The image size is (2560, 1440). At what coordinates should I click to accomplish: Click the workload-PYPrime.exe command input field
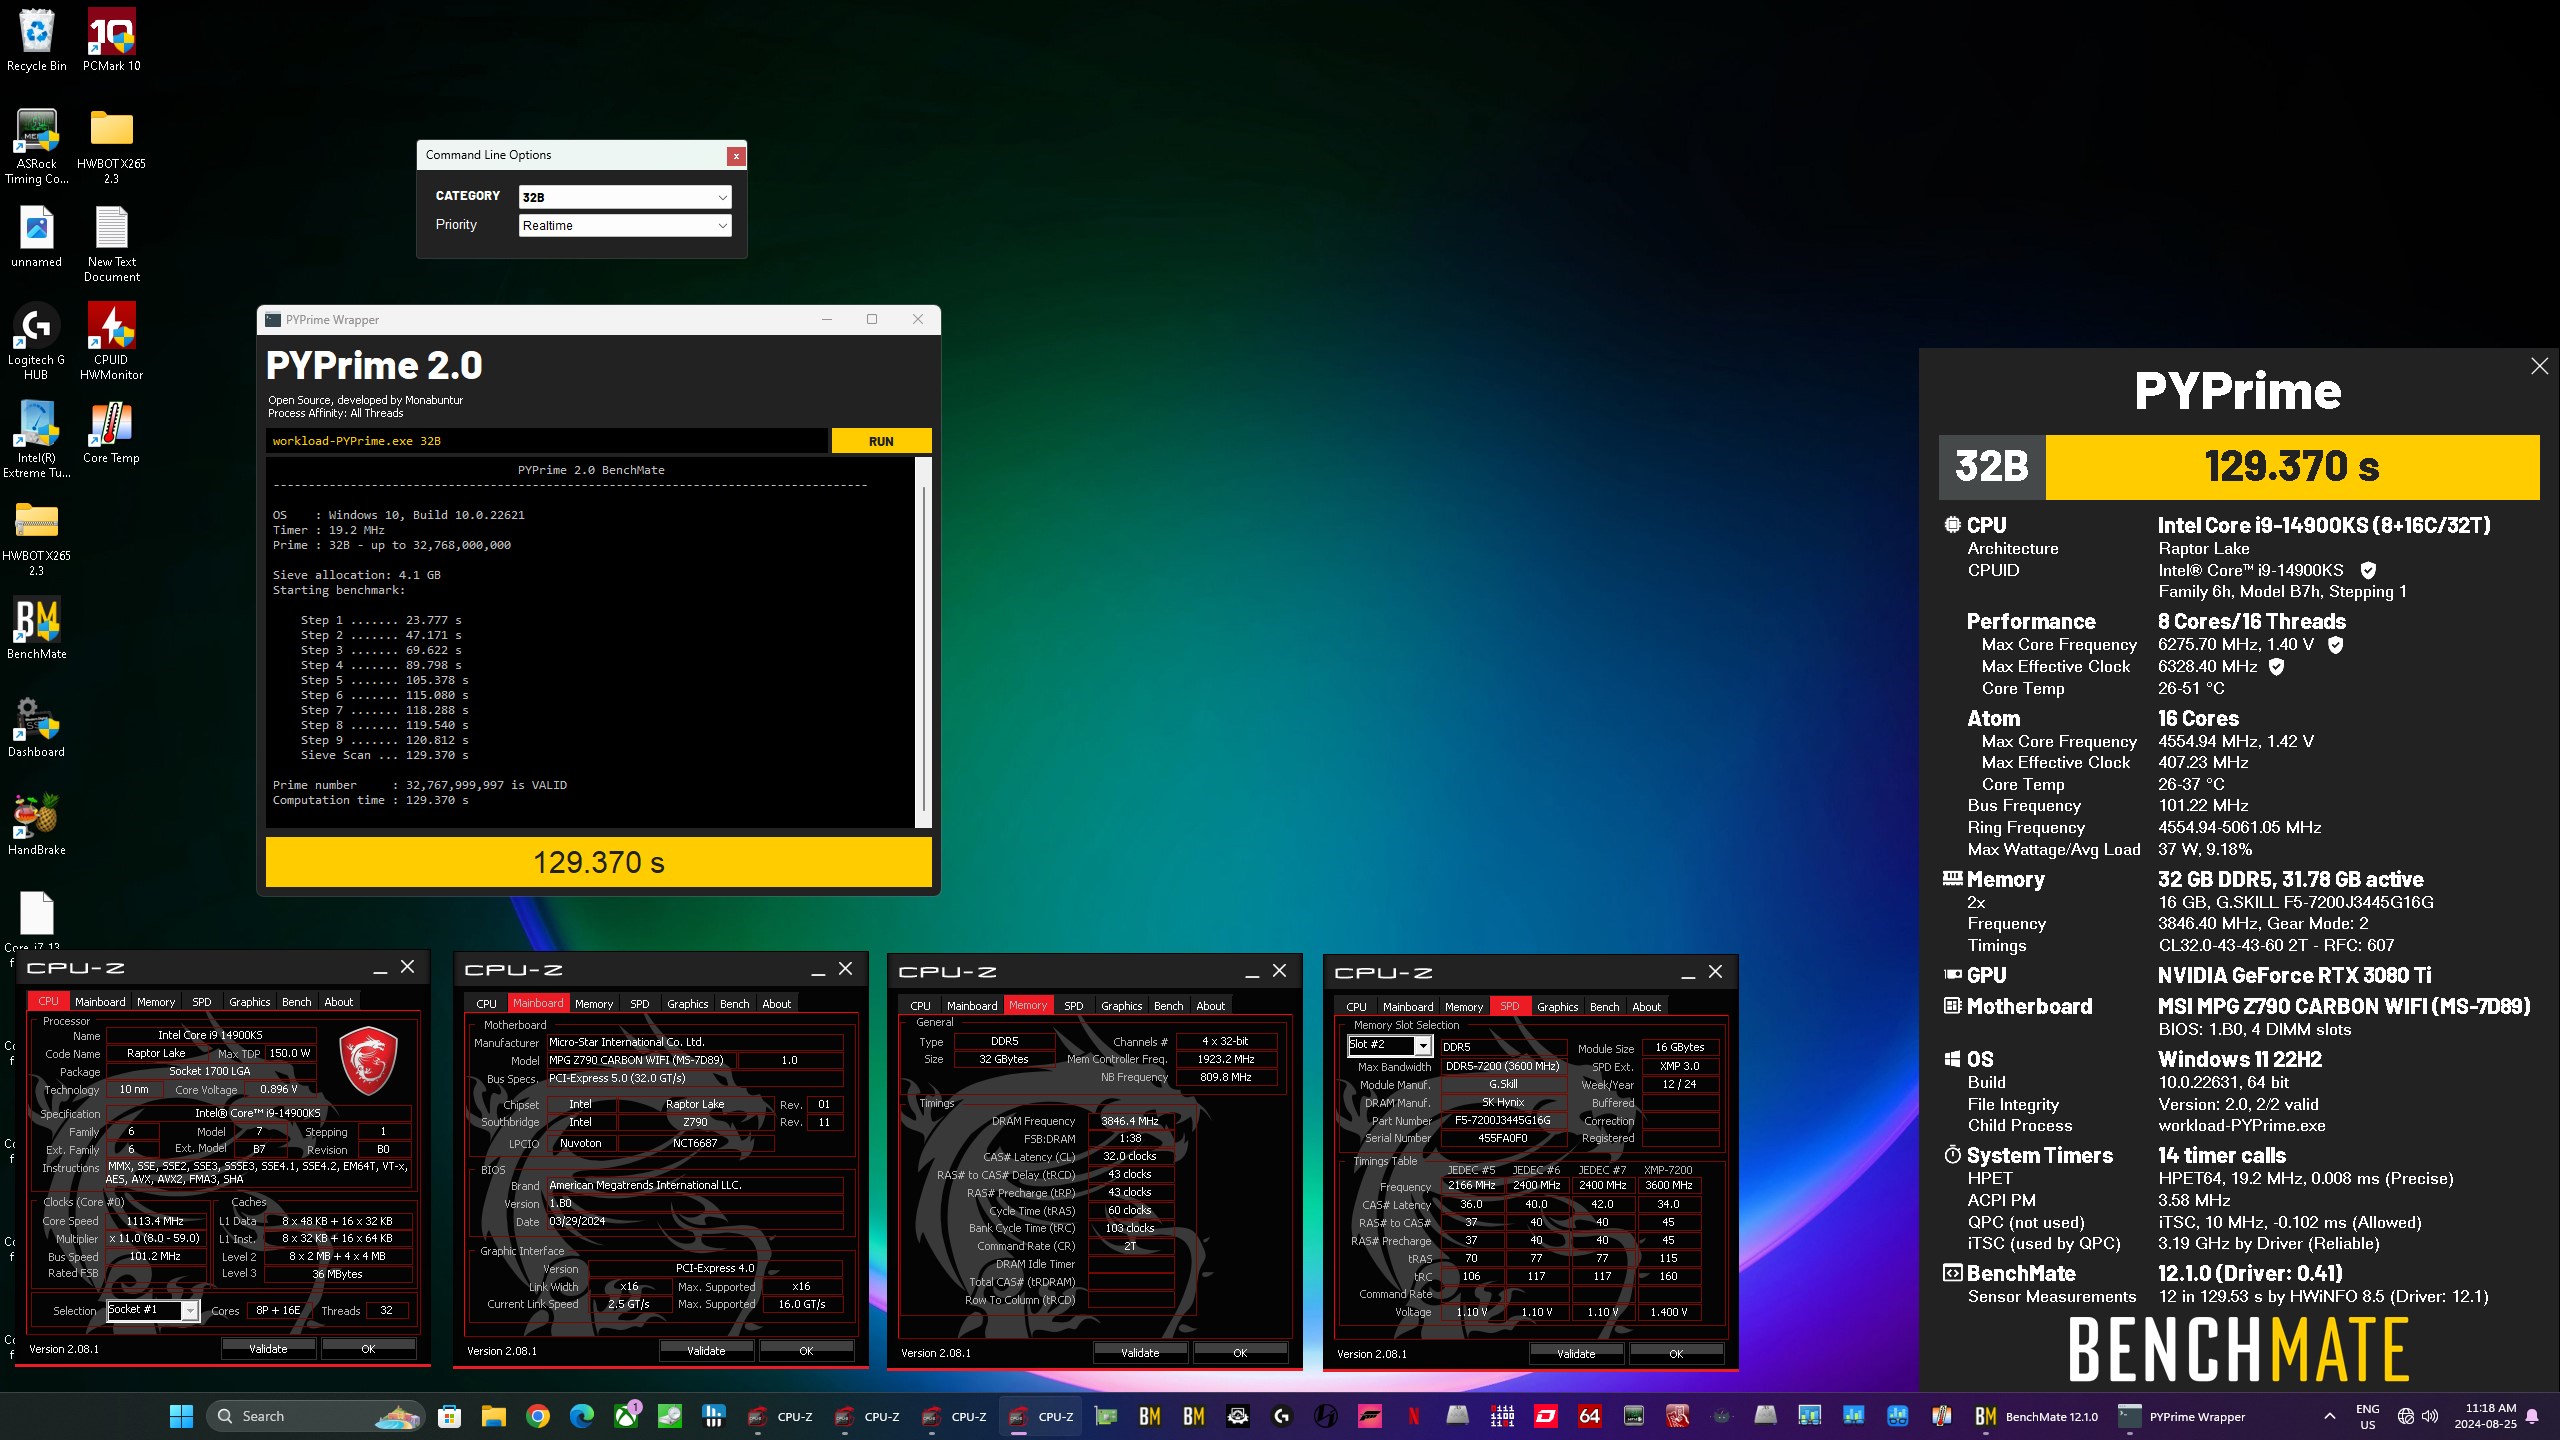(x=547, y=441)
